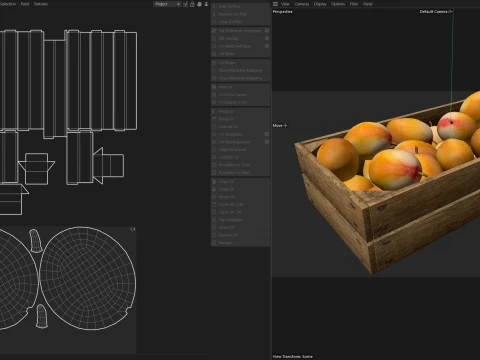
Task: Click the down-arrow icon in UV toolbar
Action: coord(206,4)
